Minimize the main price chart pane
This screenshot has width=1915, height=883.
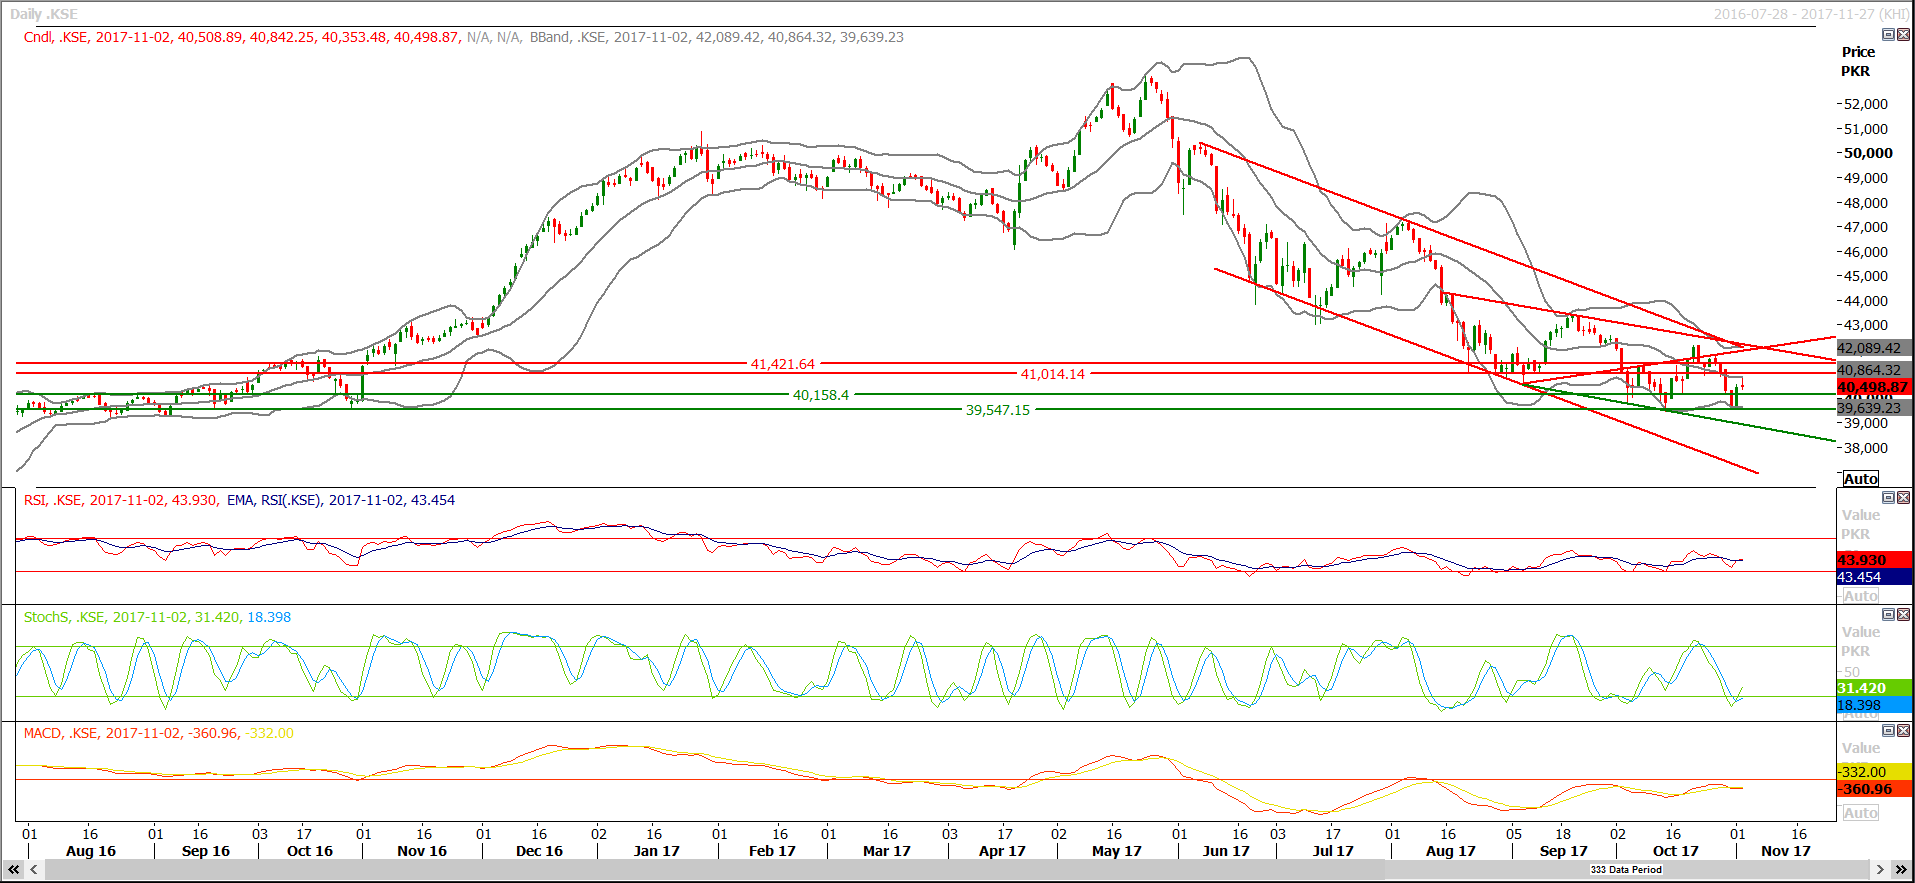coord(1888,35)
